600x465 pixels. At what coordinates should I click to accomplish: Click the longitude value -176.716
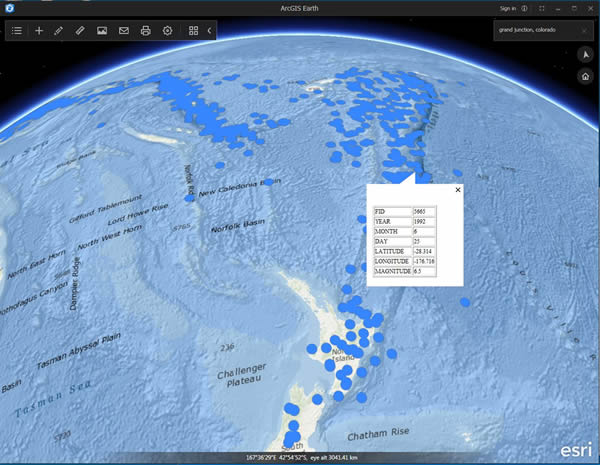pyautogui.click(x=424, y=261)
